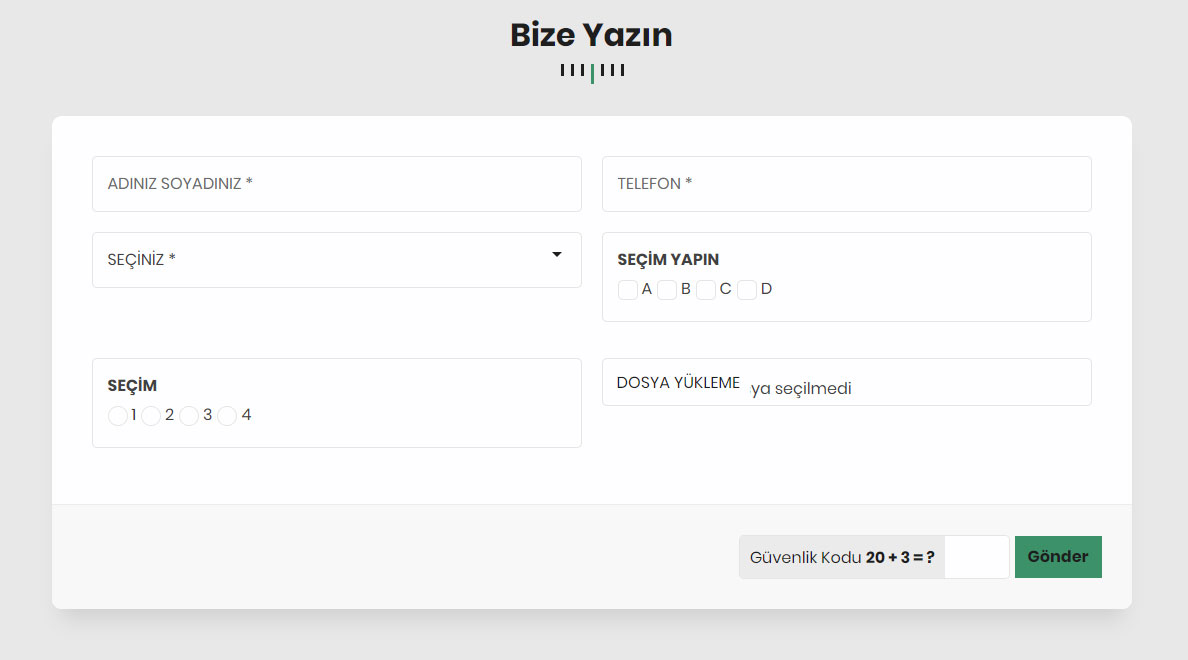Click the SEÇİM YAPIN group label
Screen dimensions: 1188x660
point(668,259)
